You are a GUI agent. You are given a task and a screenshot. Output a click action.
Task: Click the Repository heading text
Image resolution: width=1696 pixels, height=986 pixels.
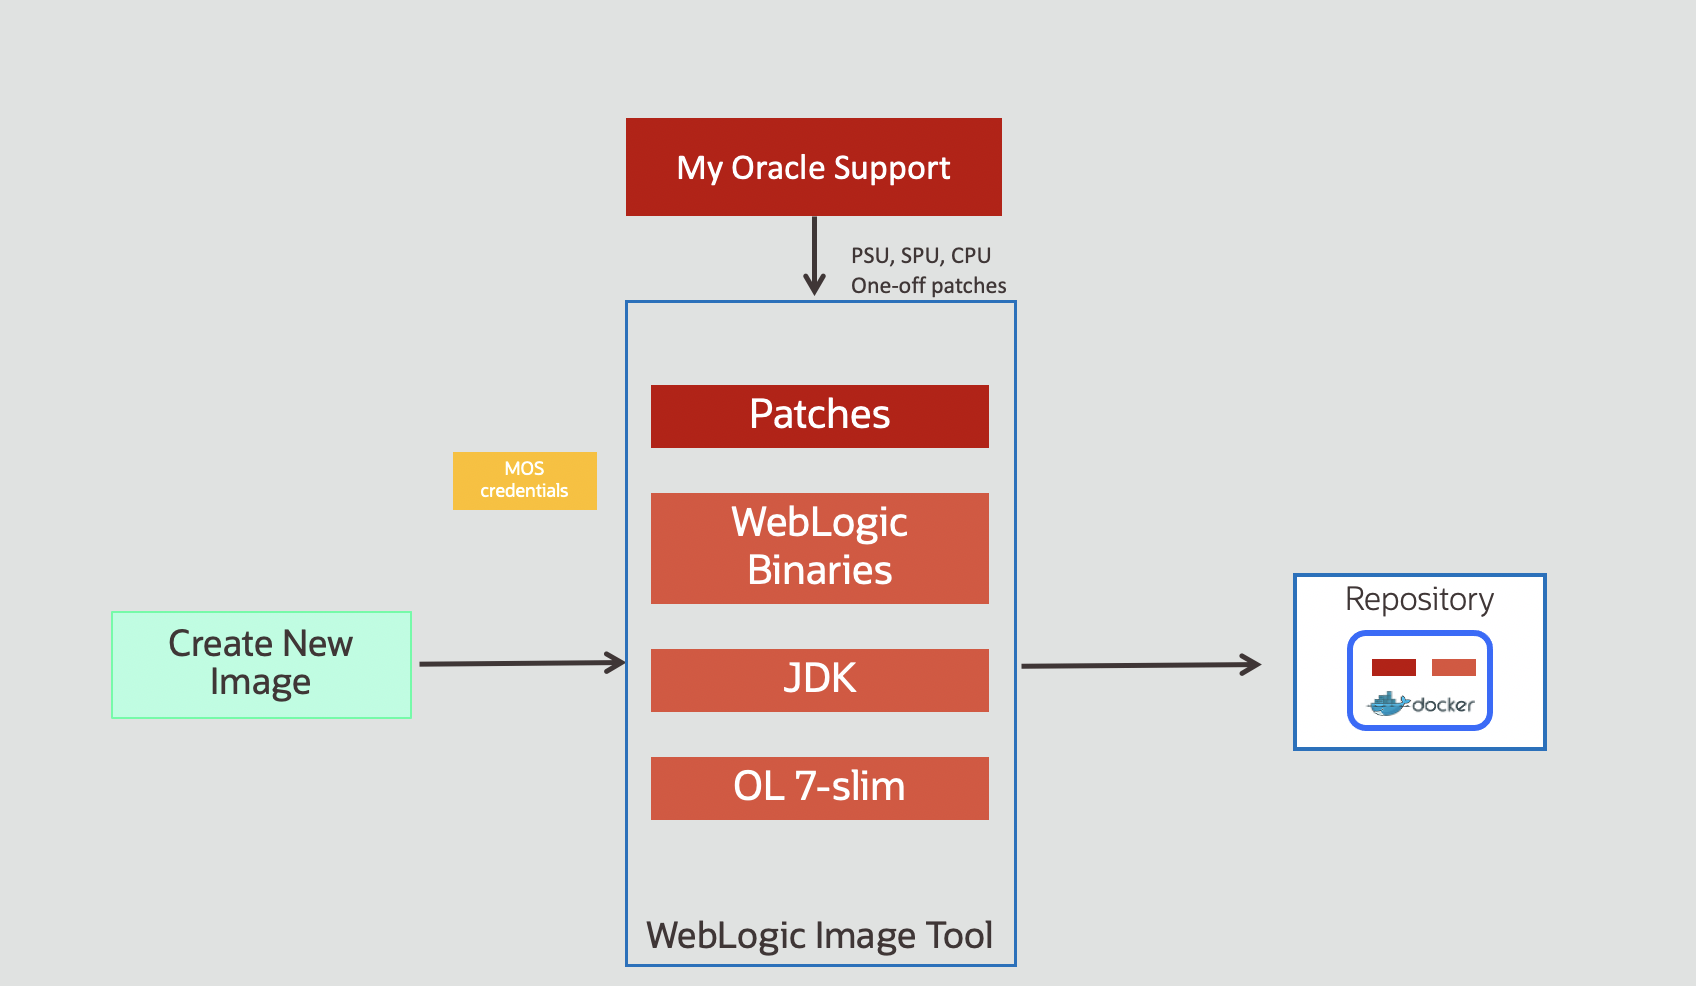1420,599
